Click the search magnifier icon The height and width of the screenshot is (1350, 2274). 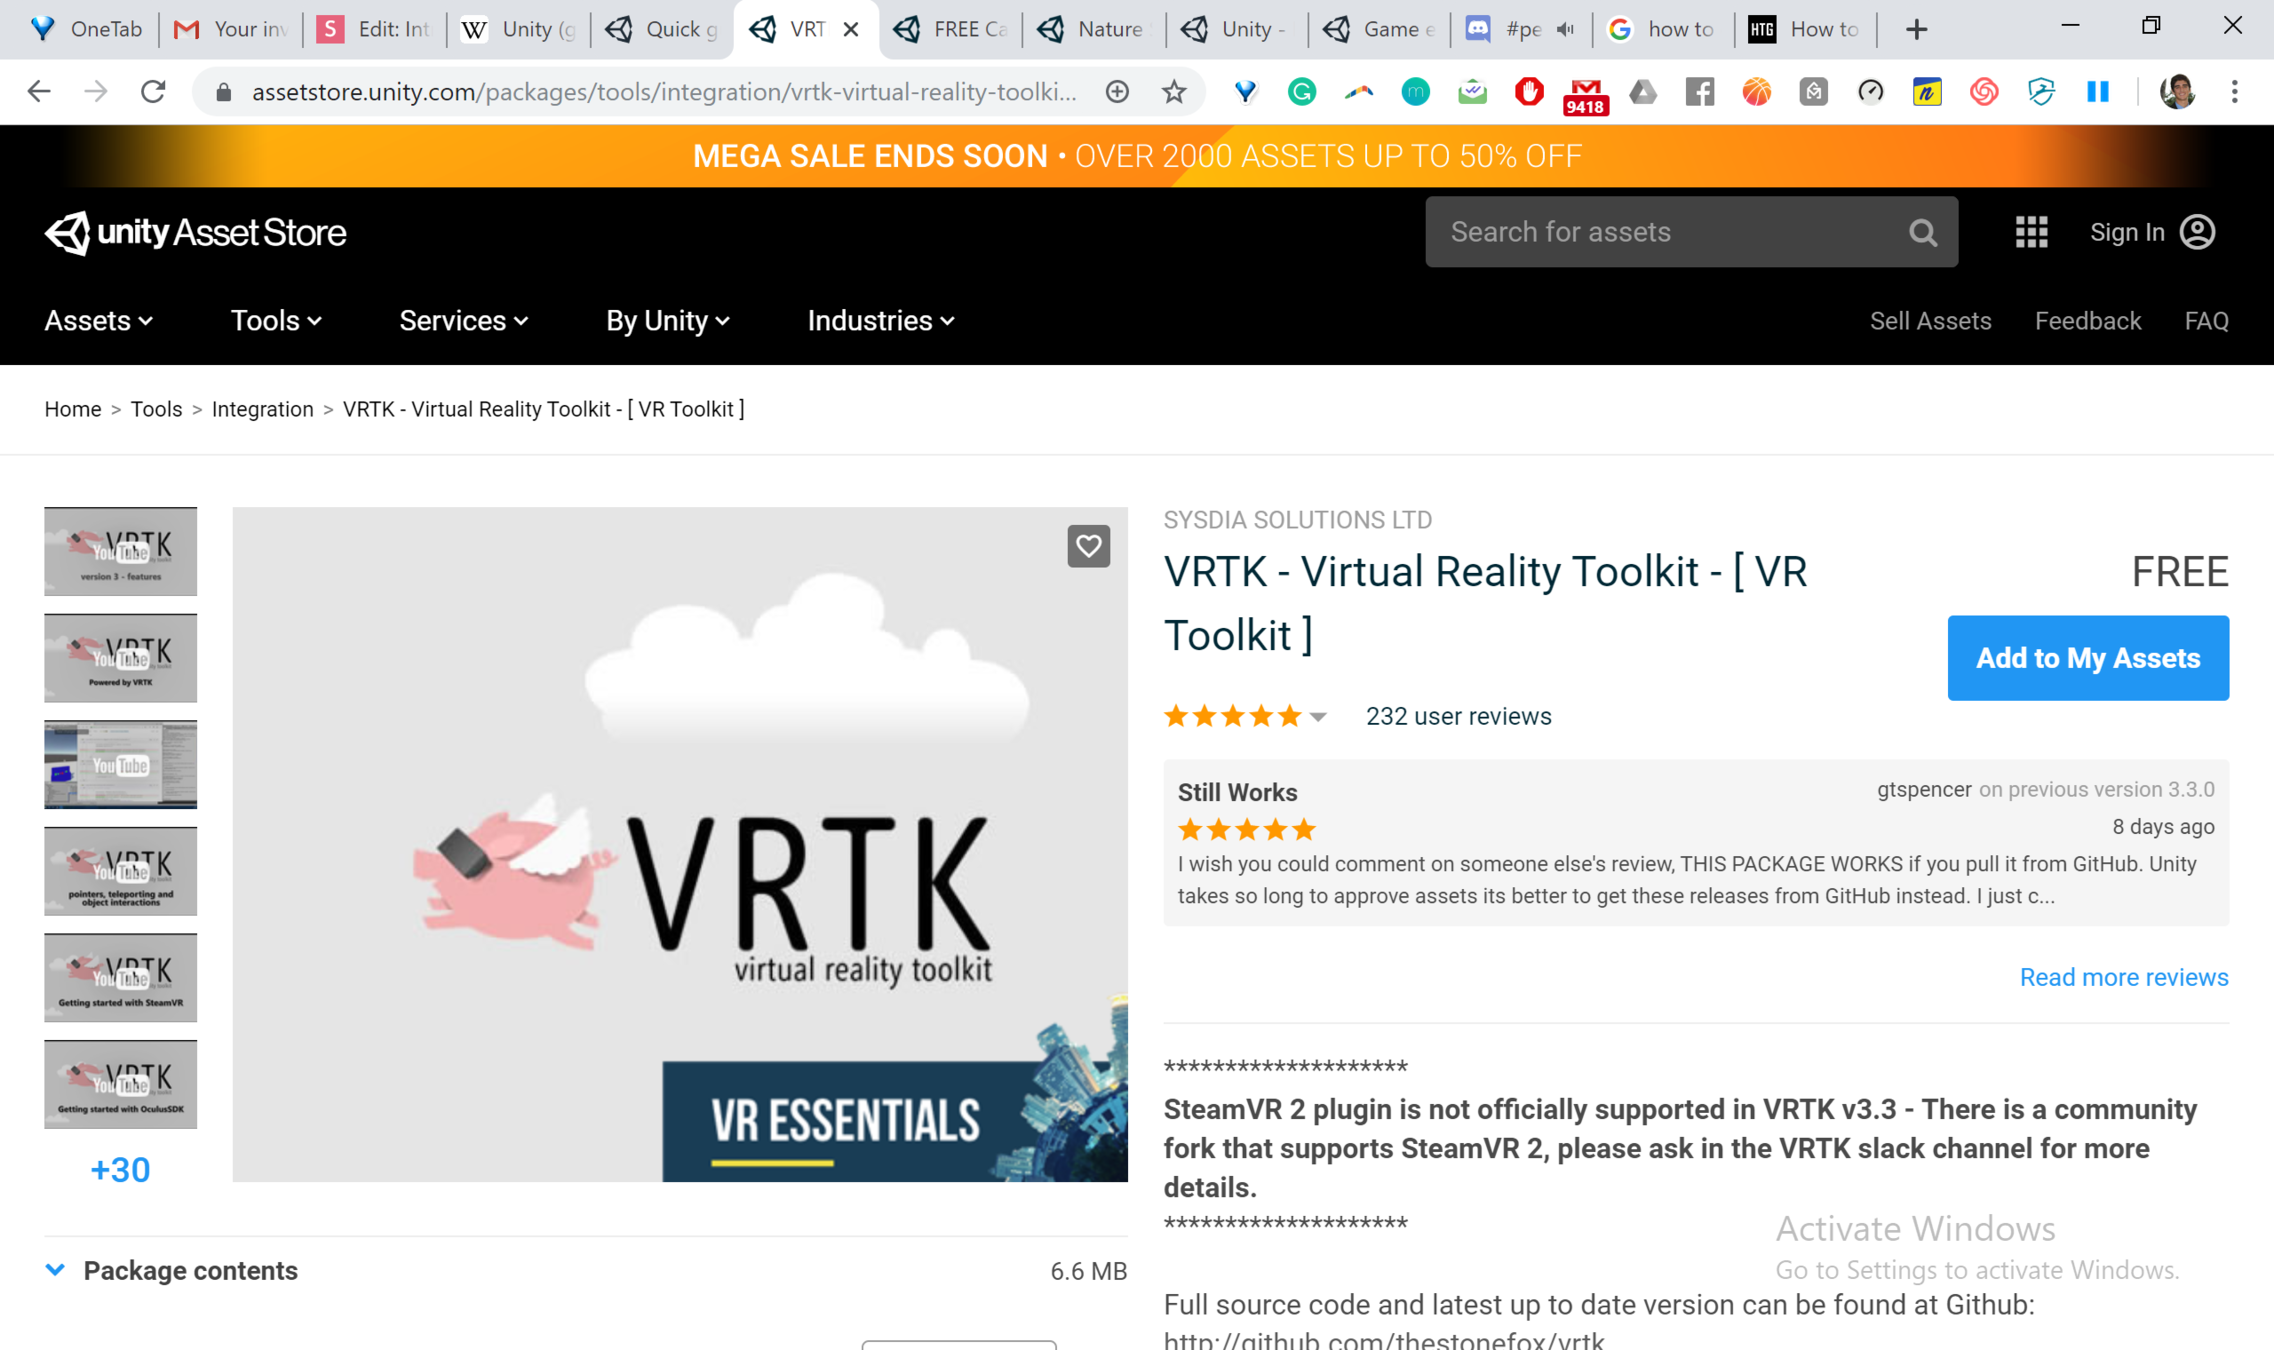point(1922,232)
